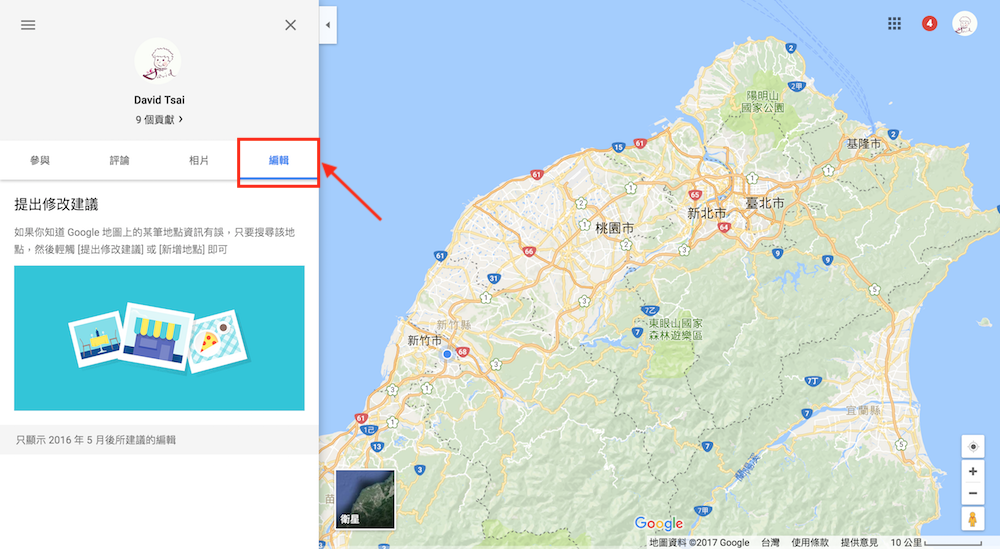This screenshot has height=549, width=1000.
Task: Switch to 衛星 satellite view thumbnail
Action: (365, 499)
